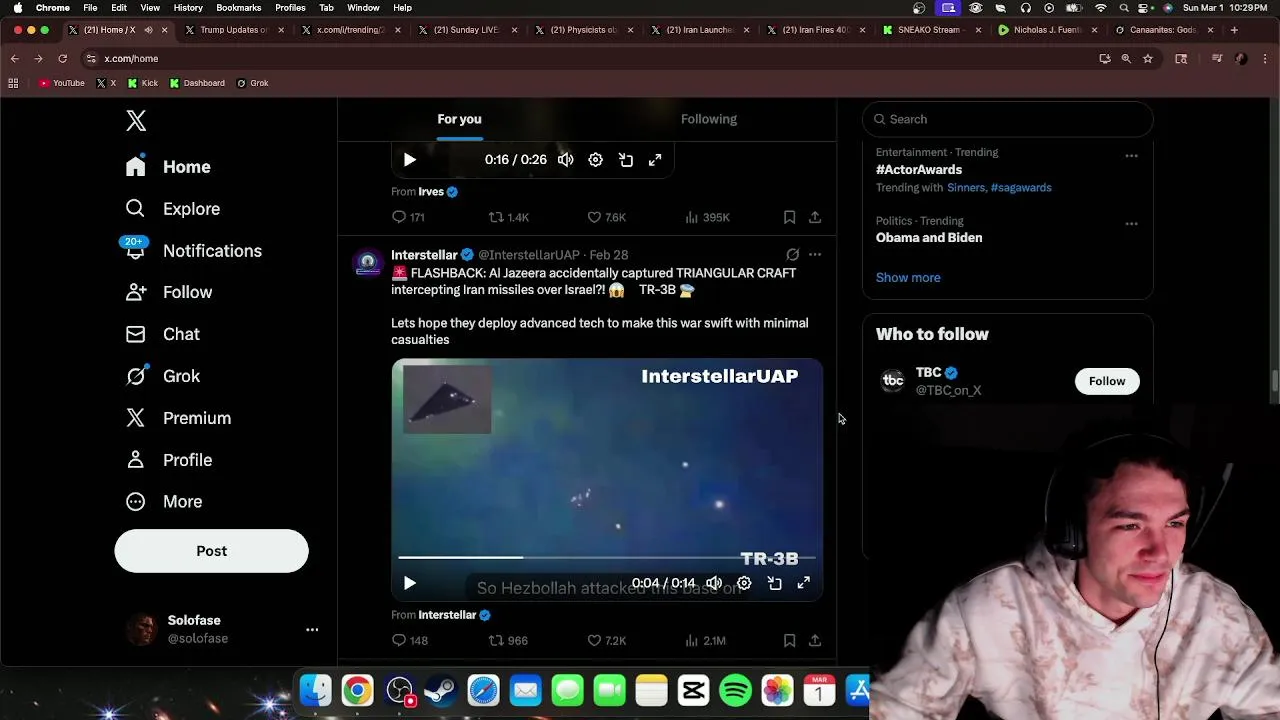Enter fullscreen on TR-3B video
This screenshot has height=720, width=1280.
[x=803, y=583]
